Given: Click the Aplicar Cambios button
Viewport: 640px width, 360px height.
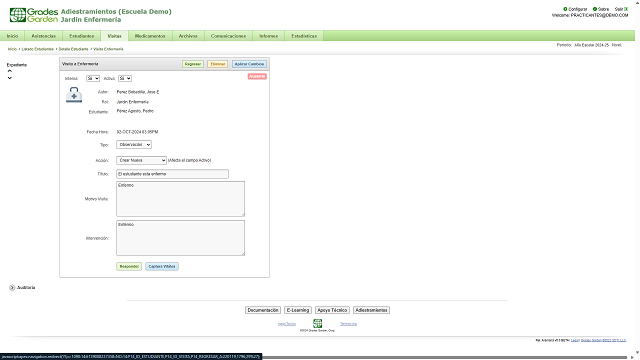Looking at the screenshot, I should click(249, 64).
